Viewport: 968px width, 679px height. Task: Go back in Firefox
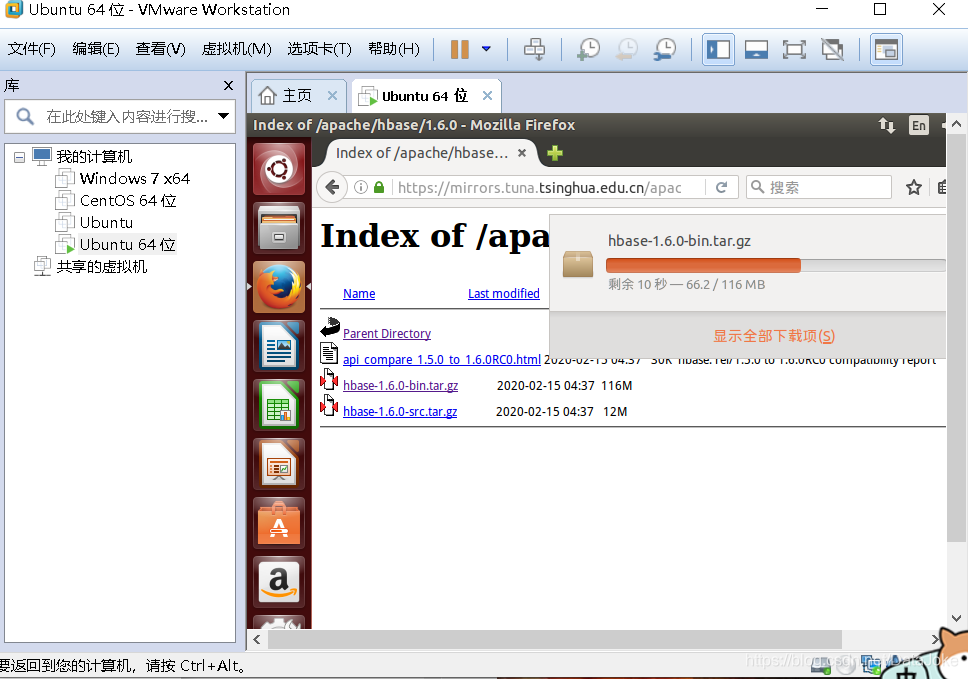coord(332,187)
